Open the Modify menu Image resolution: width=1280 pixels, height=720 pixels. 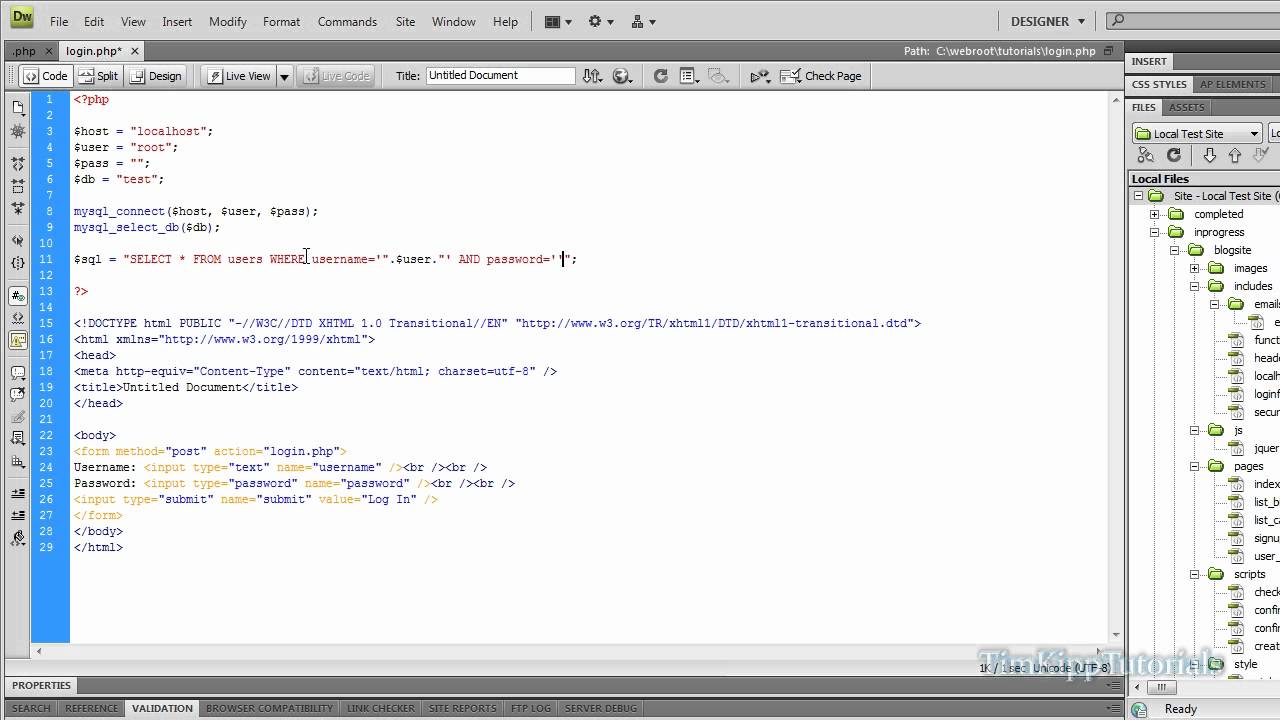tap(227, 21)
